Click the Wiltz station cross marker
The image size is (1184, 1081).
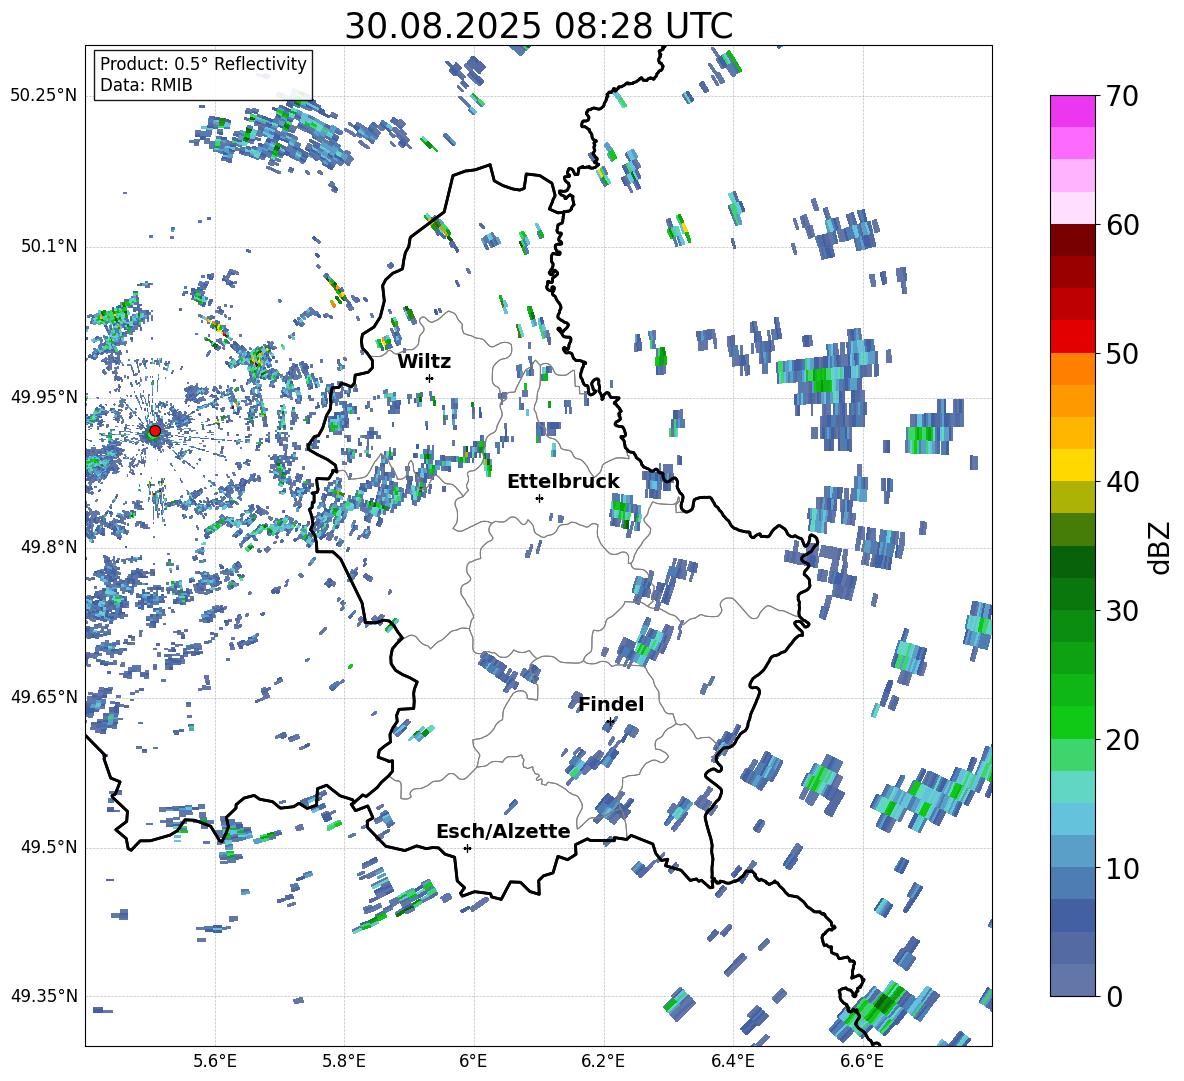(x=430, y=378)
